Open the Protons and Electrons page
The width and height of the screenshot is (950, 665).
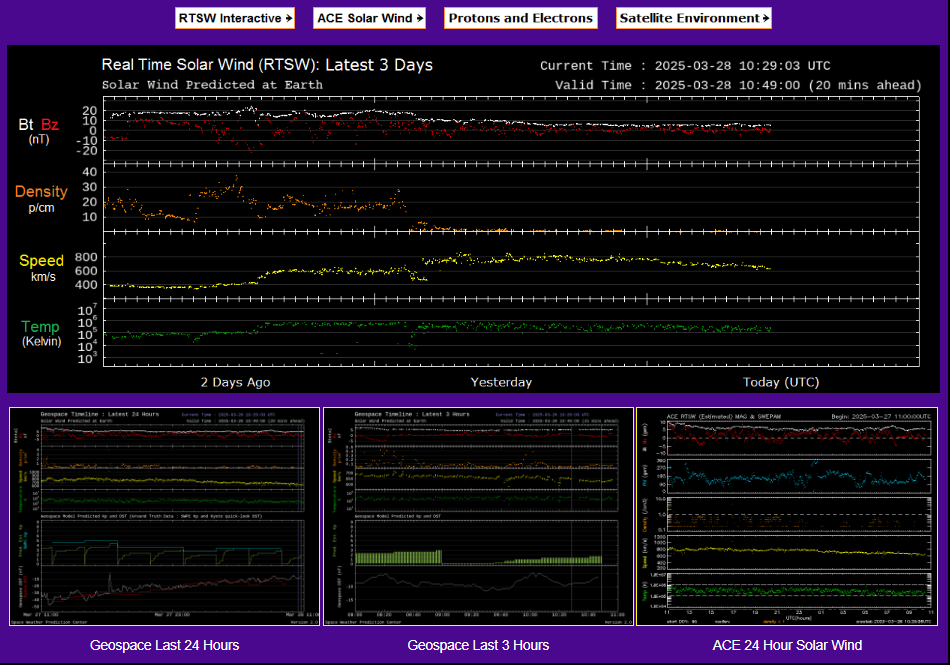pos(520,18)
